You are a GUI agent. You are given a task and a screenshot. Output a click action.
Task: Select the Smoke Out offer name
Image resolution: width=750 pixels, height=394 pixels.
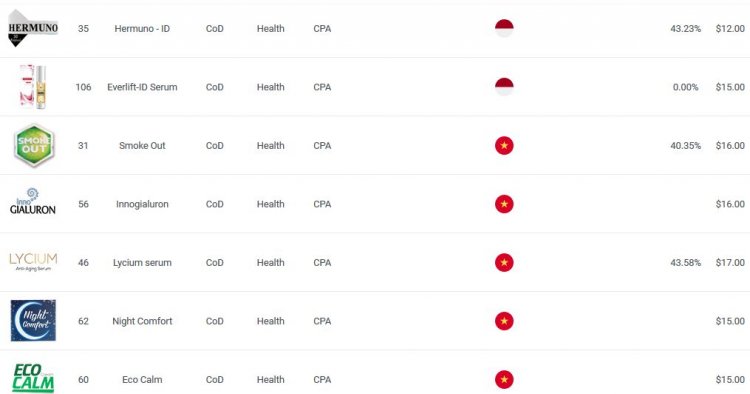point(142,145)
